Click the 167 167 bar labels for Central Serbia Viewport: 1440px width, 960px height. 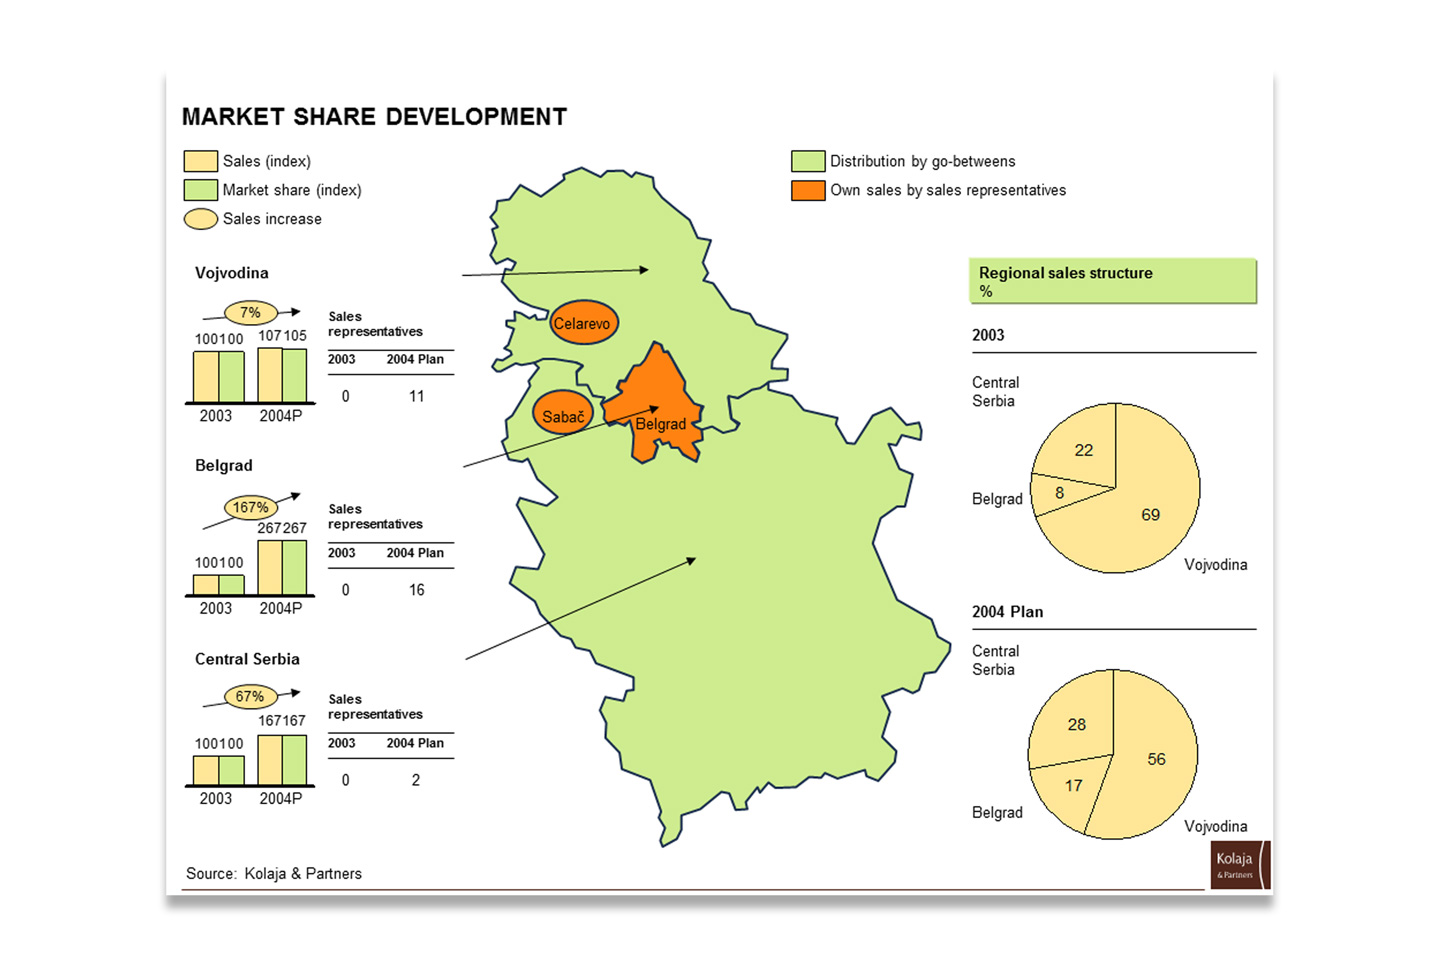coord(282,720)
